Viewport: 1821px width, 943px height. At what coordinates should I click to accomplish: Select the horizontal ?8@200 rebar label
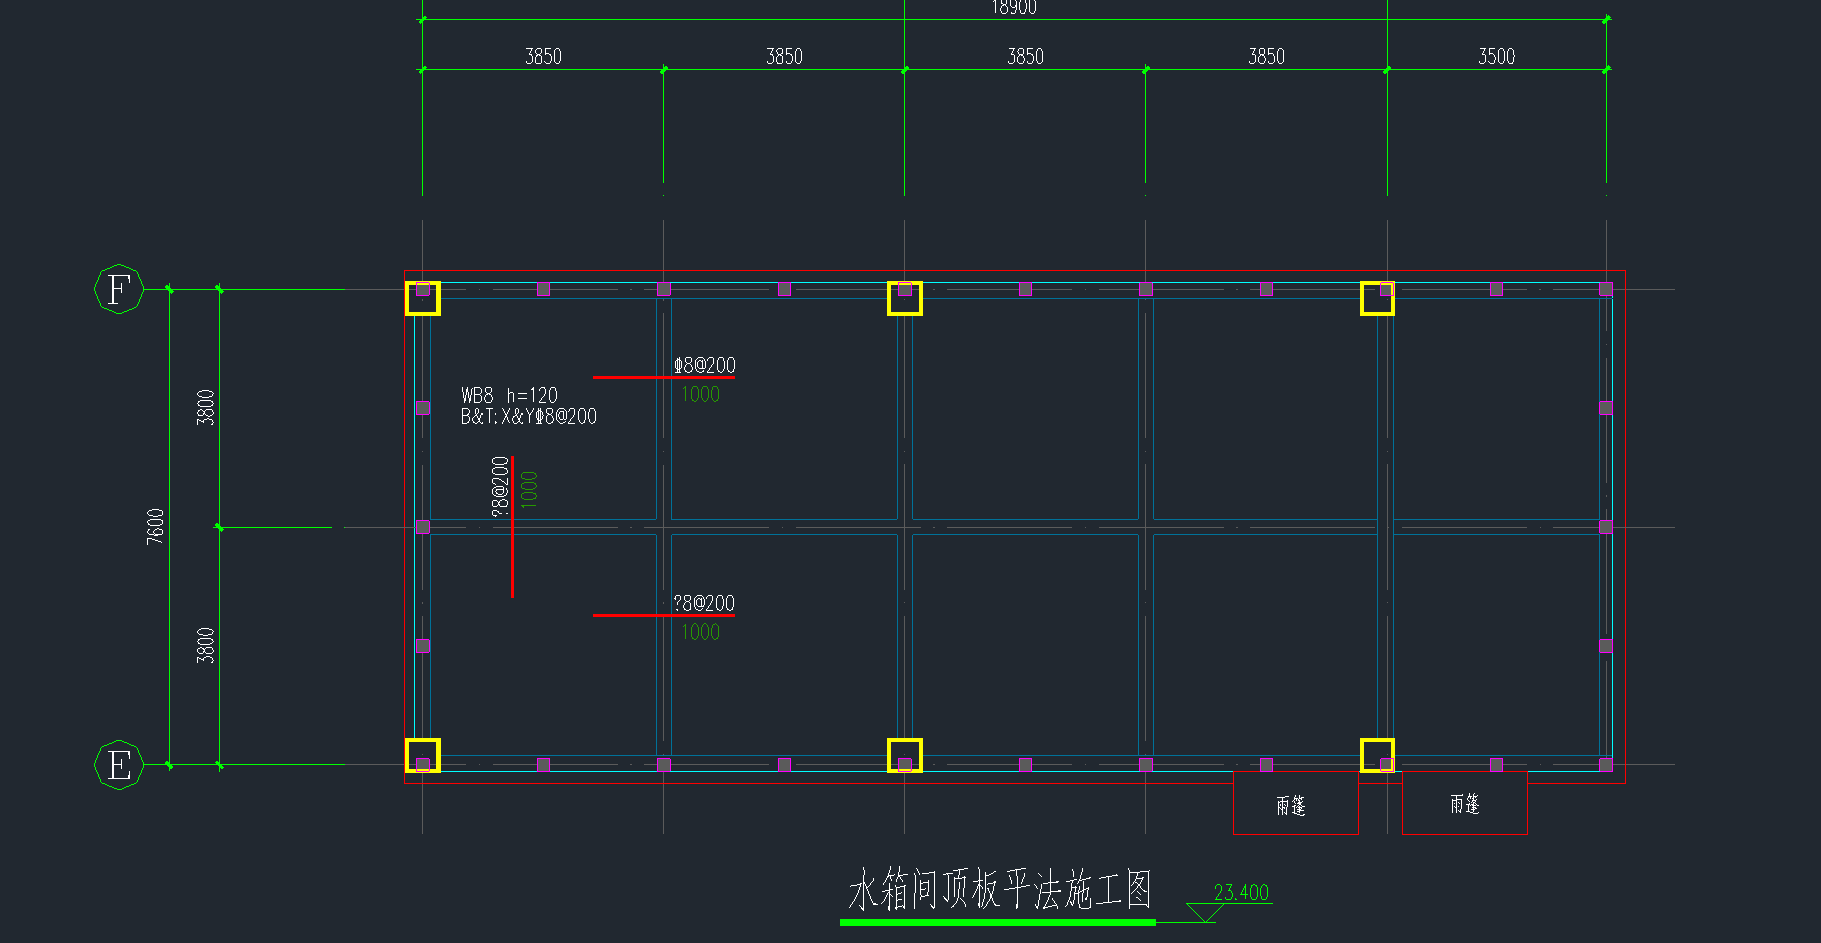(x=704, y=603)
